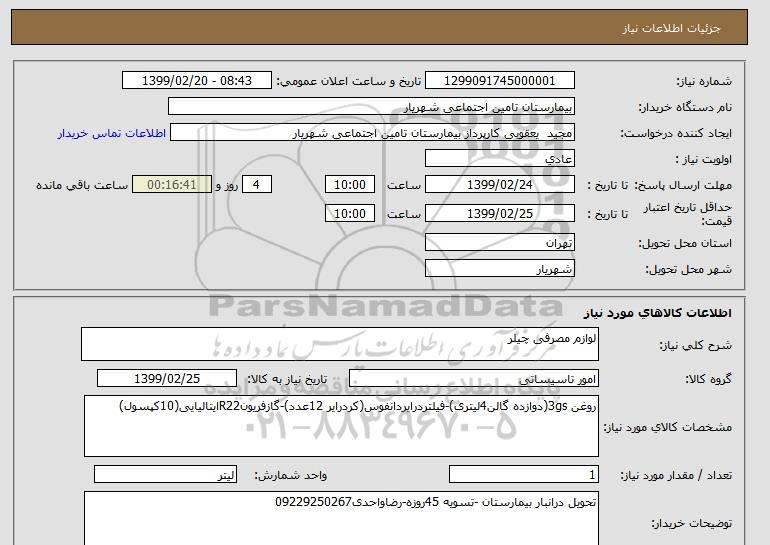Screen dimensions: 770x545
Task: Open the buyer contact information link
Action: click(x=111, y=133)
